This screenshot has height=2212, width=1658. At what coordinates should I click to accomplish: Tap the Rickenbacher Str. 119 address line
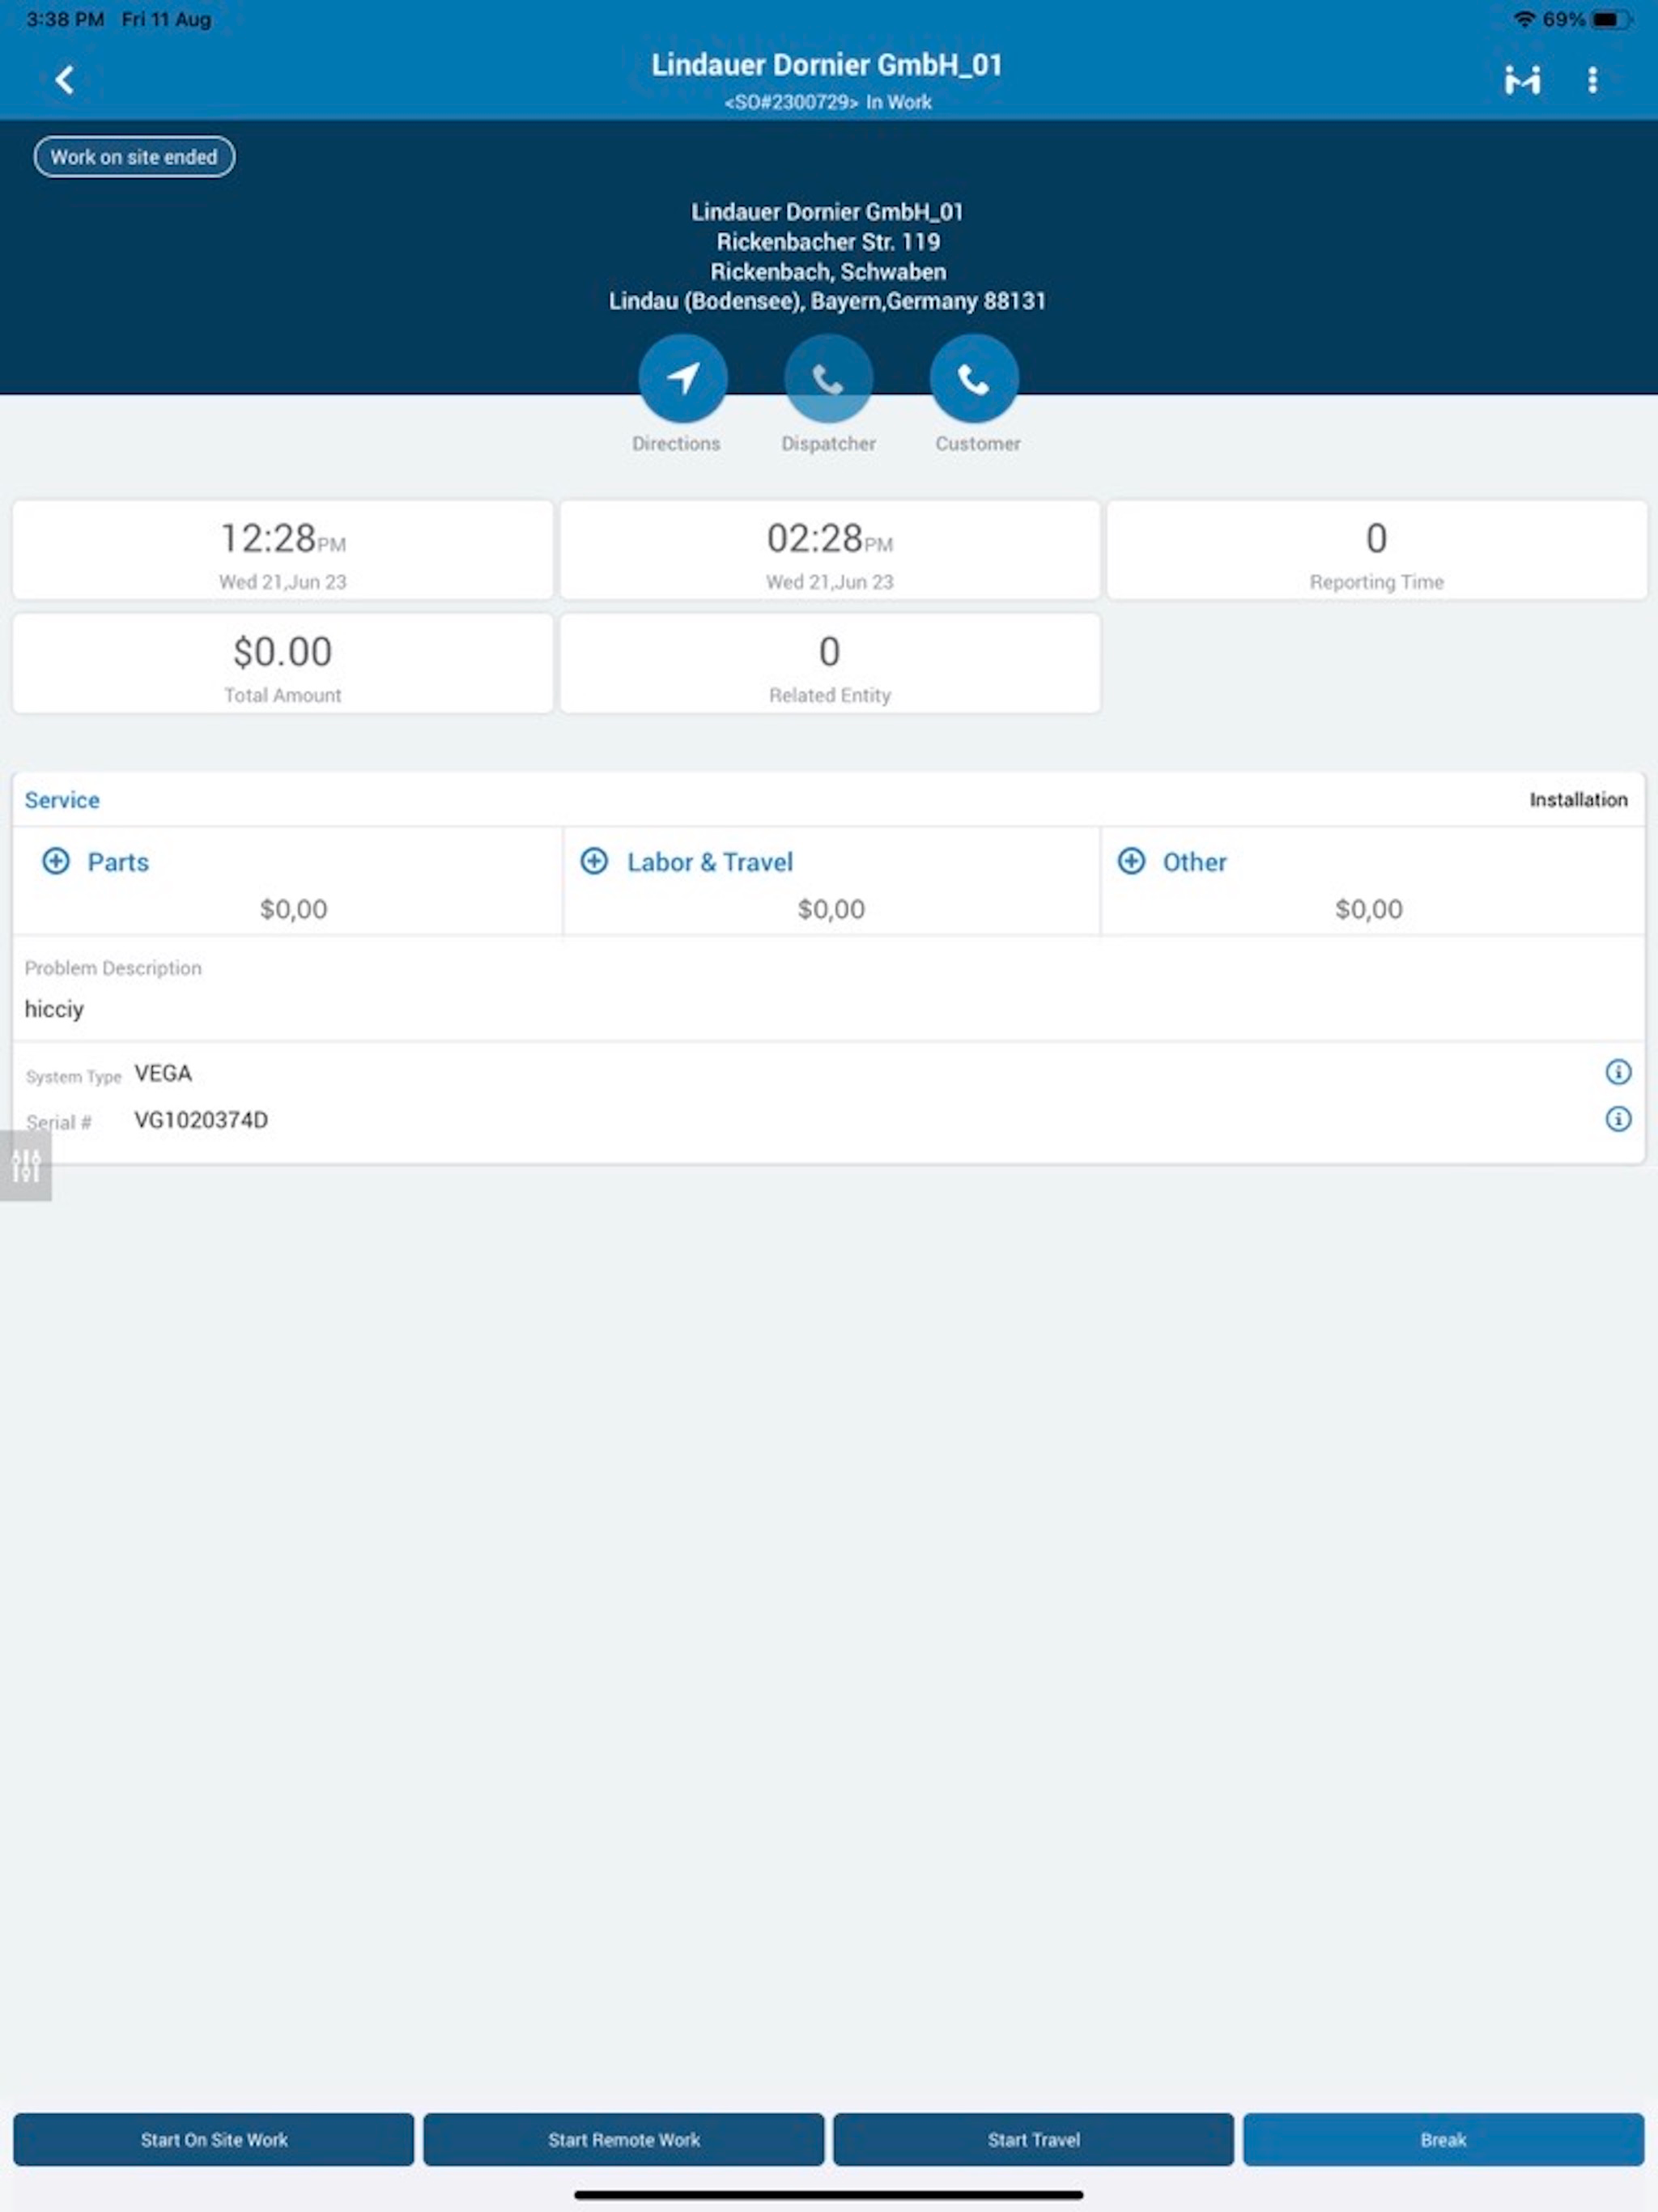828,242
